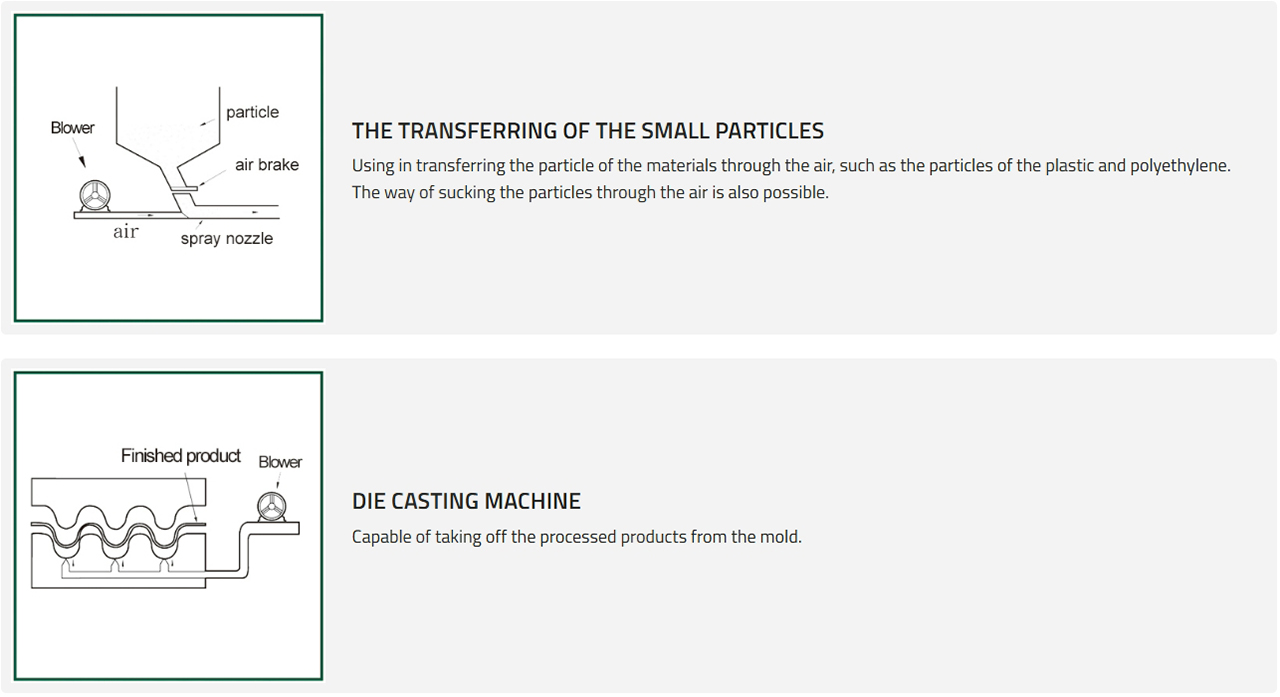Click the sentence about sucking particles through air
Screen dimensions: 1280x697
click(x=590, y=192)
